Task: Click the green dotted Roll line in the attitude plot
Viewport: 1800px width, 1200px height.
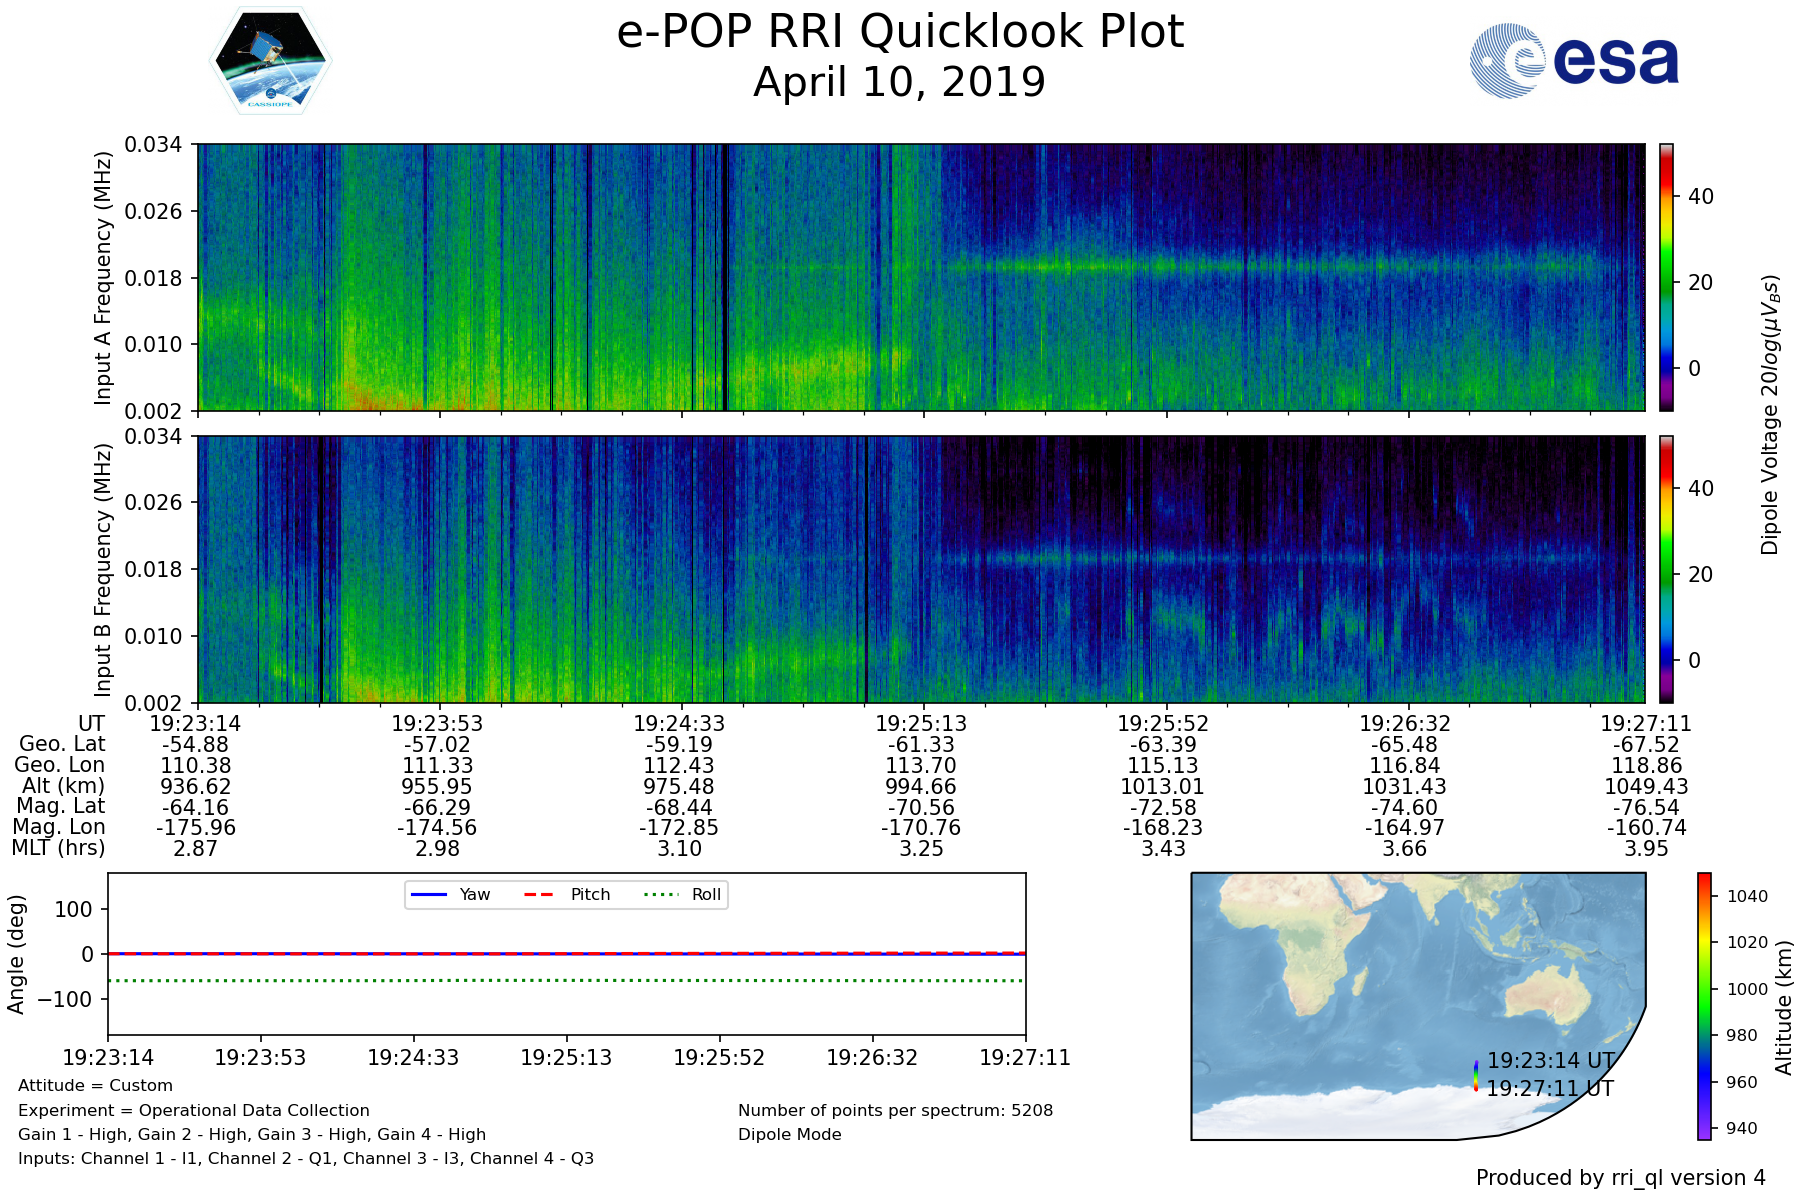Action: point(566,981)
